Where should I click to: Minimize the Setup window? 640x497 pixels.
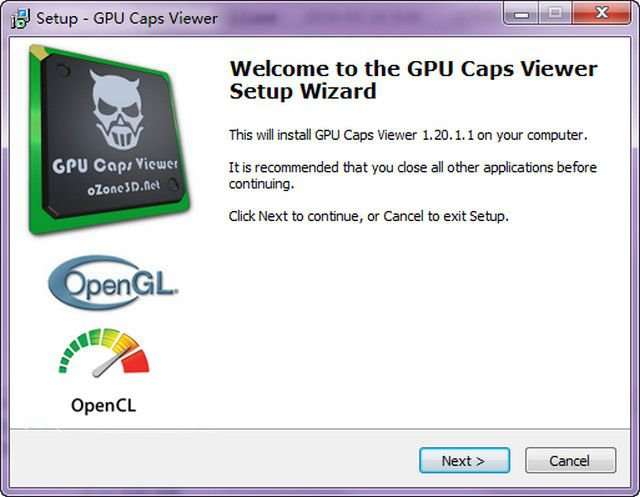point(521,14)
